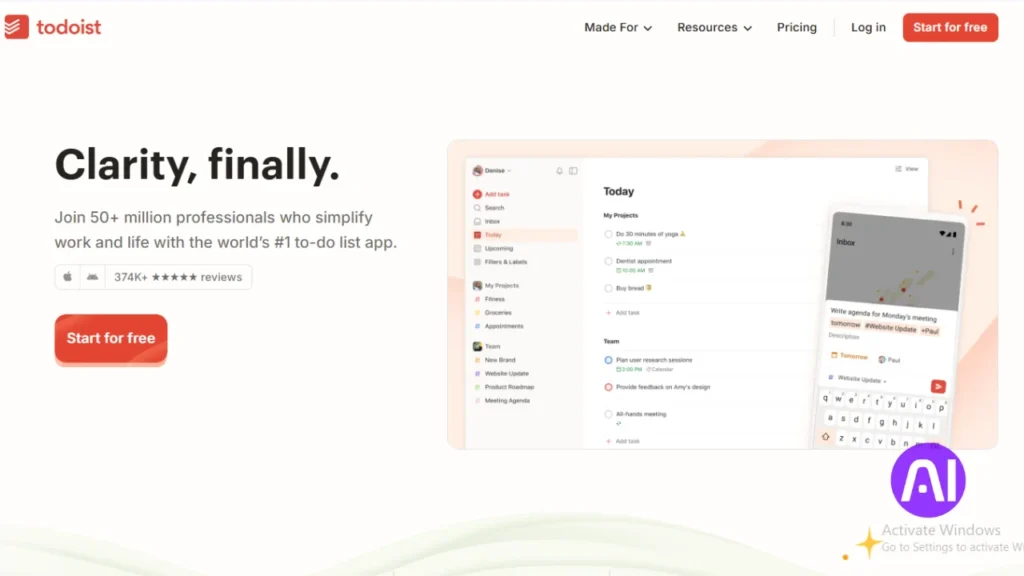Click the Log in link
The height and width of the screenshot is (576, 1024).
(x=867, y=27)
